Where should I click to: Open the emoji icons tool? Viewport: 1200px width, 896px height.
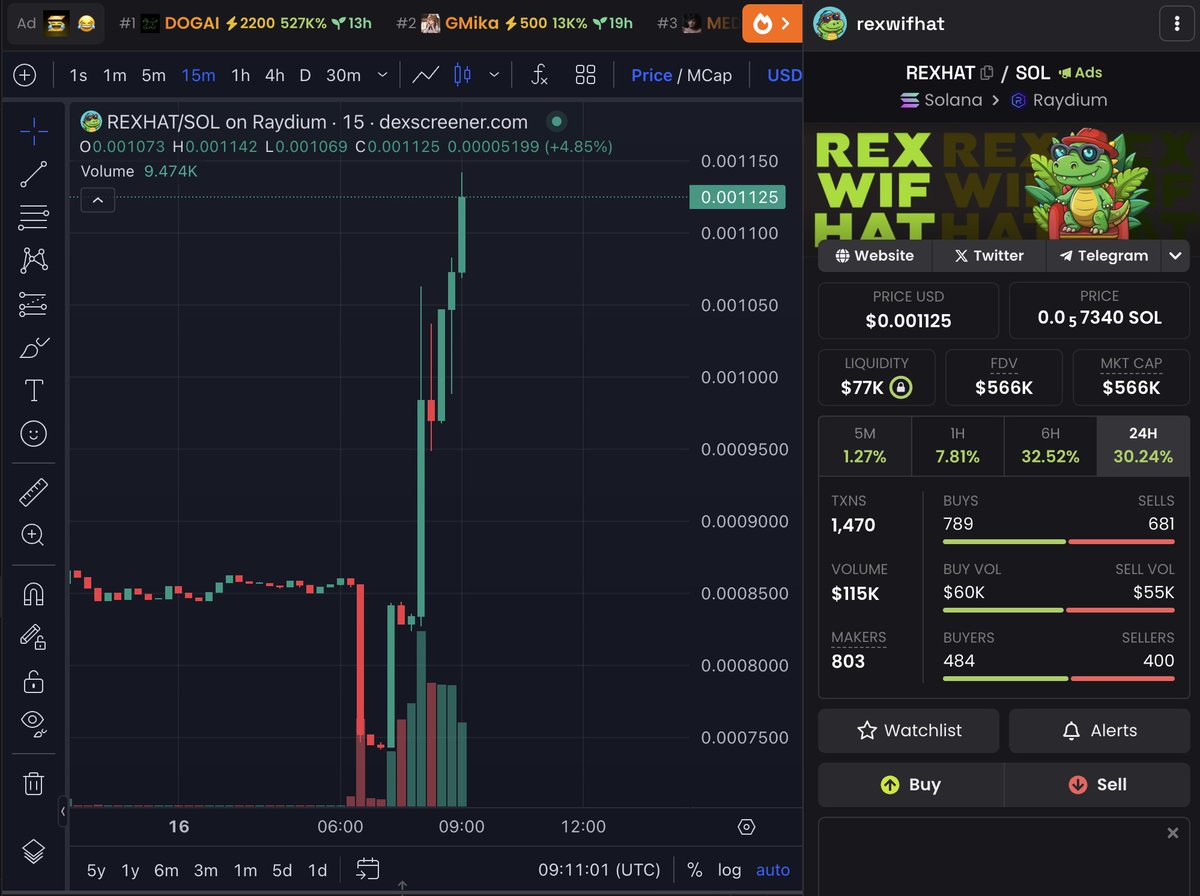point(33,434)
